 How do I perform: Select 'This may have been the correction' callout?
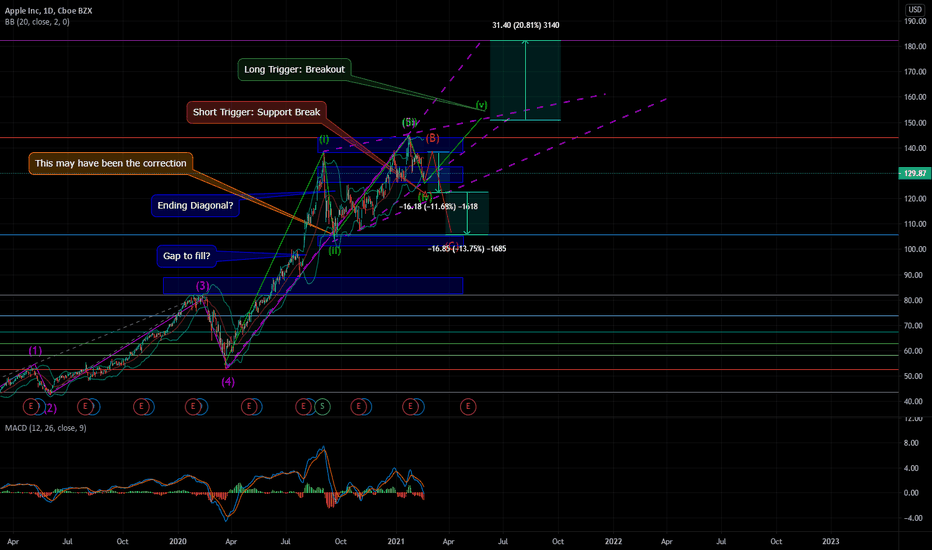click(111, 164)
